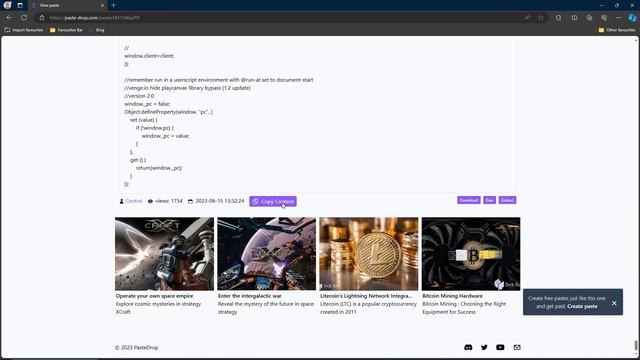The width and height of the screenshot is (640, 360).
Task: Click the '2023-06-15 13:32:24' date text
Action: click(x=220, y=201)
